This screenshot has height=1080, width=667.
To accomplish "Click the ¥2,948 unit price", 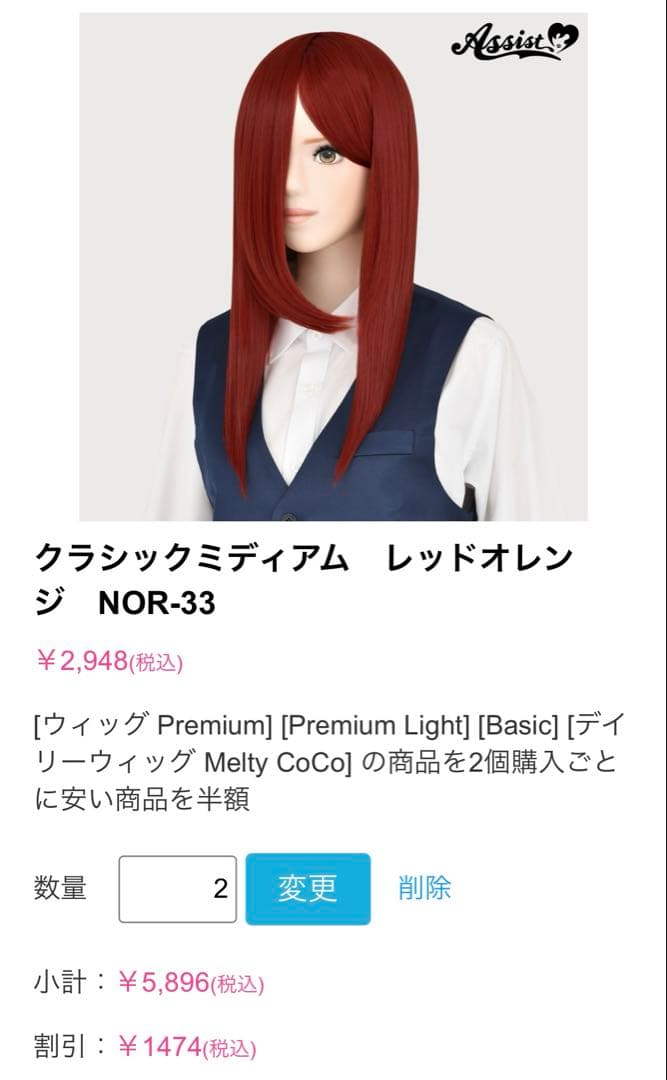I will [x=81, y=661].
